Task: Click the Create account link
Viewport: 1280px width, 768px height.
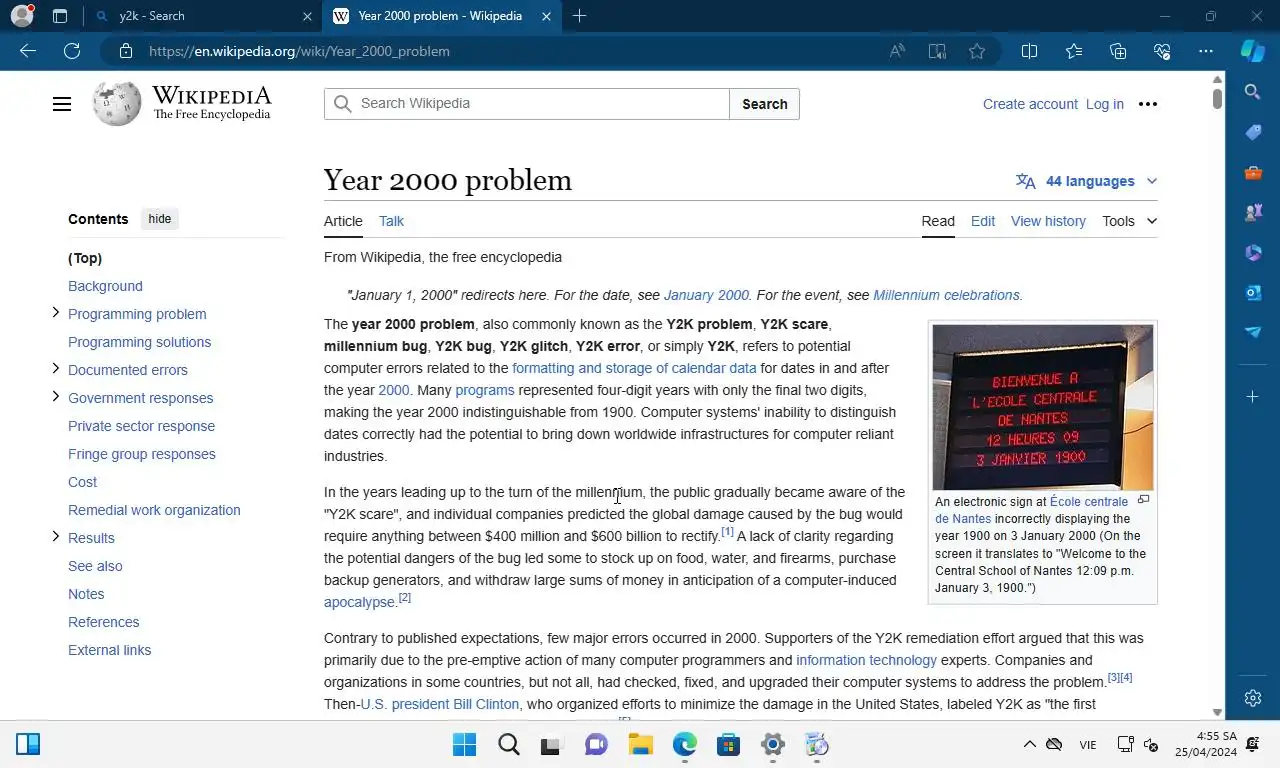Action: (x=1030, y=104)
